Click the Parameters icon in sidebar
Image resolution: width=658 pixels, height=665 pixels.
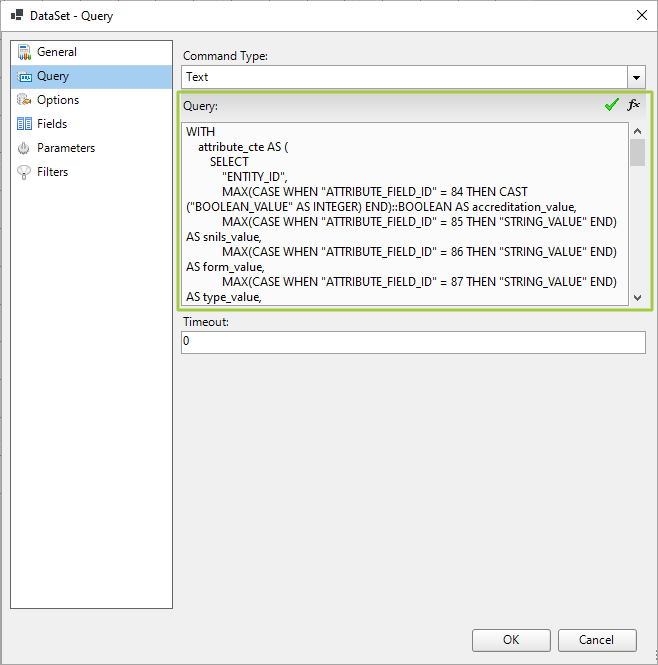24,148
